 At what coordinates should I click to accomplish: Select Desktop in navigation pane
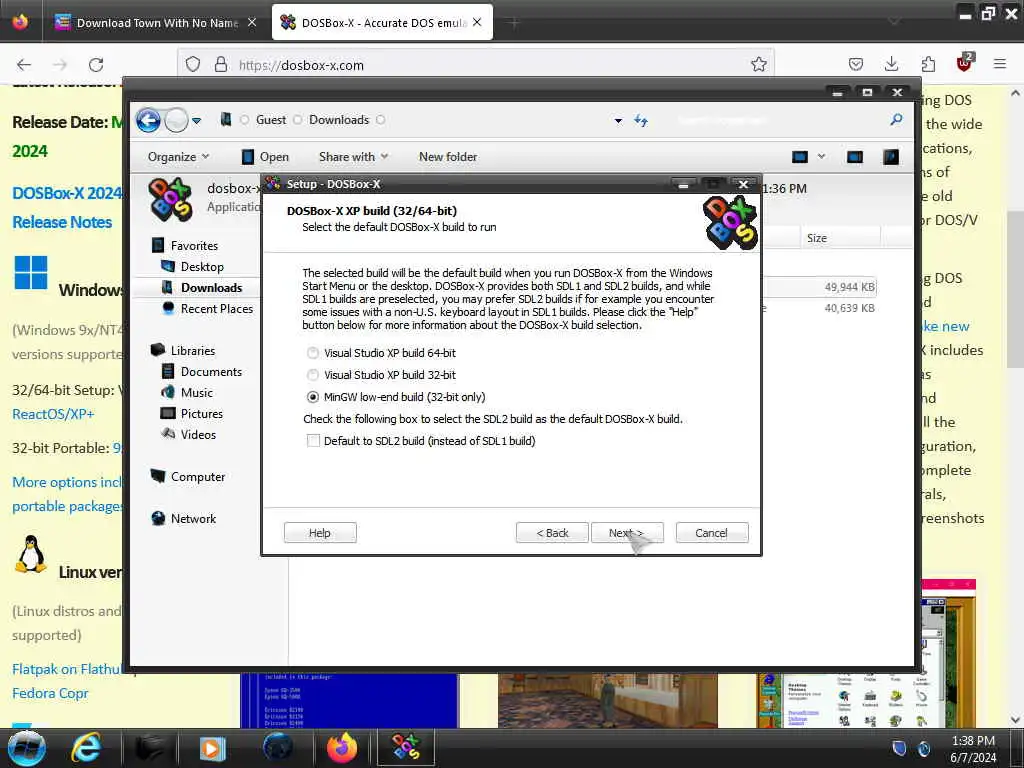(x=202, y=266)
